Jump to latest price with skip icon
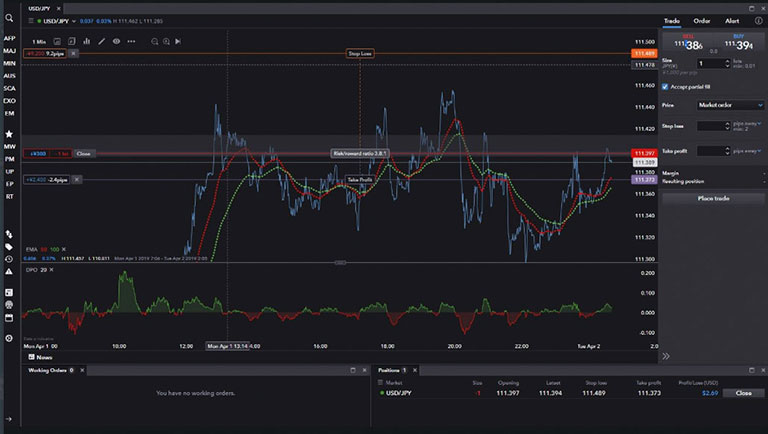The image size is (768, 434). coord(178,42)
